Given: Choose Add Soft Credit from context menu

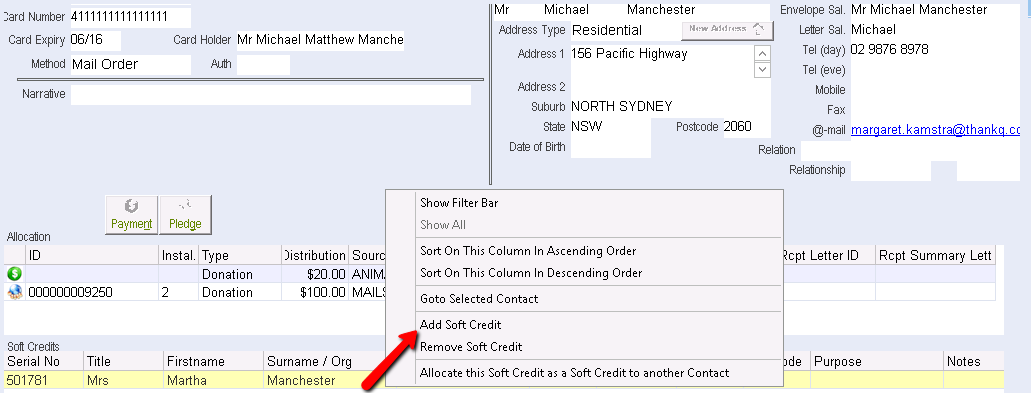Looking at the screenshot, I should pos(460,325).
